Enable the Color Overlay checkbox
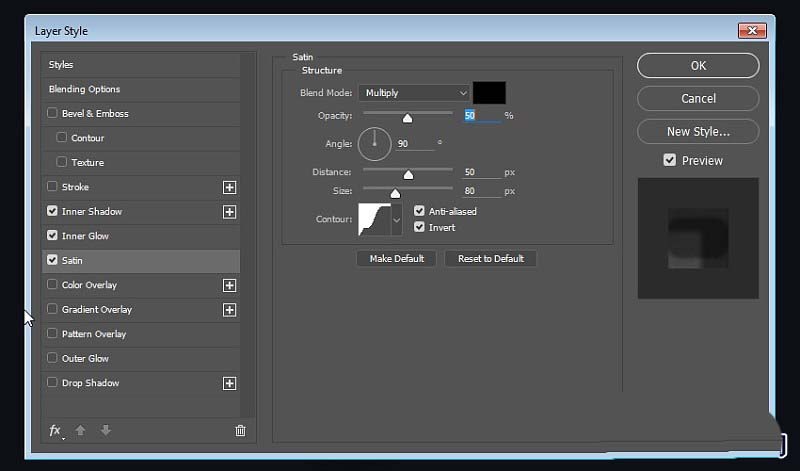 point(52,284)
